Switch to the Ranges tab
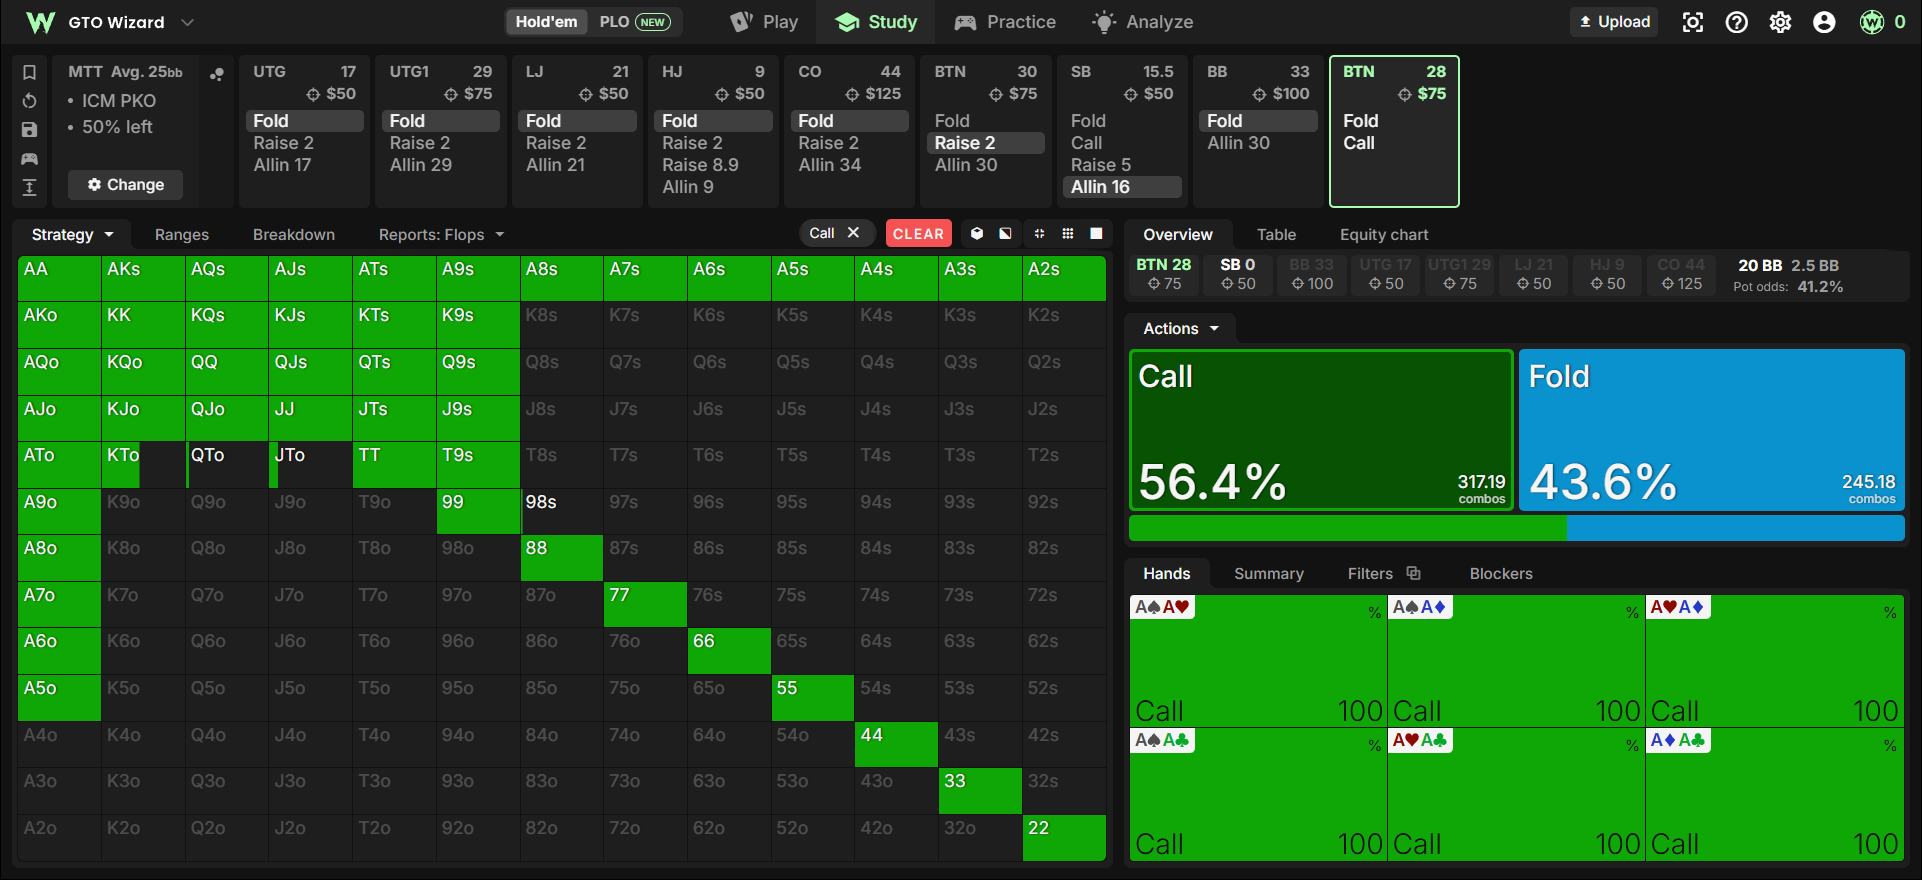 point(182,234)
